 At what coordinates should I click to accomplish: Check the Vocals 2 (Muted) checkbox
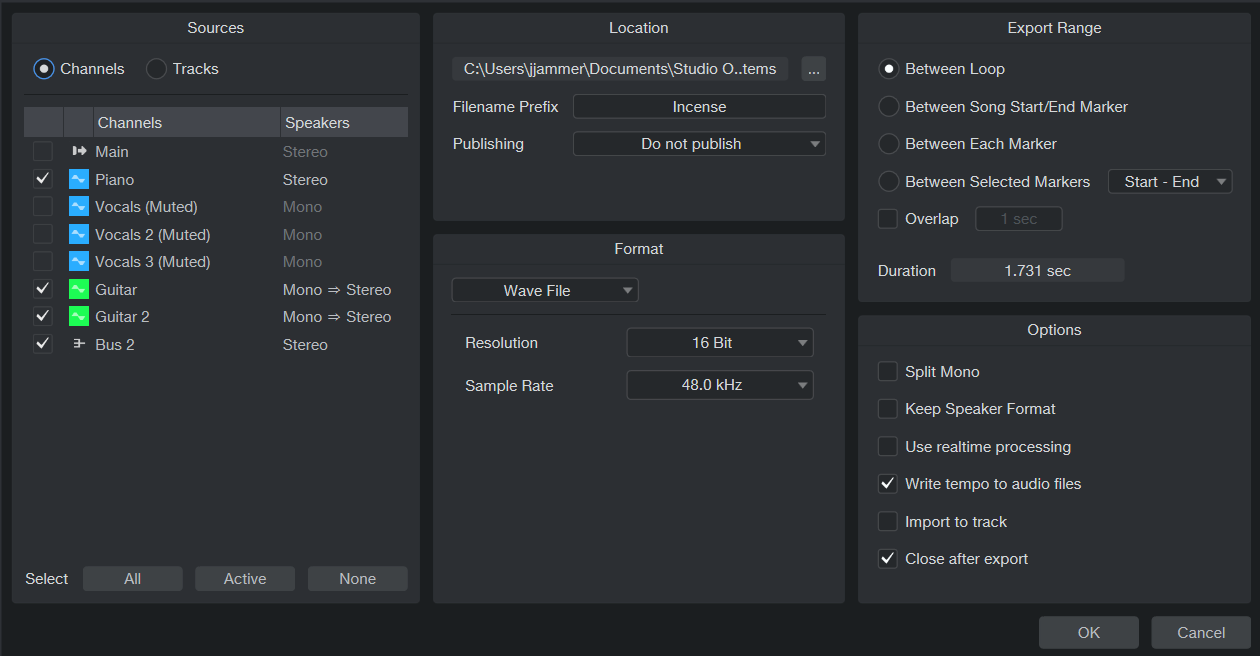pos(43,234)
